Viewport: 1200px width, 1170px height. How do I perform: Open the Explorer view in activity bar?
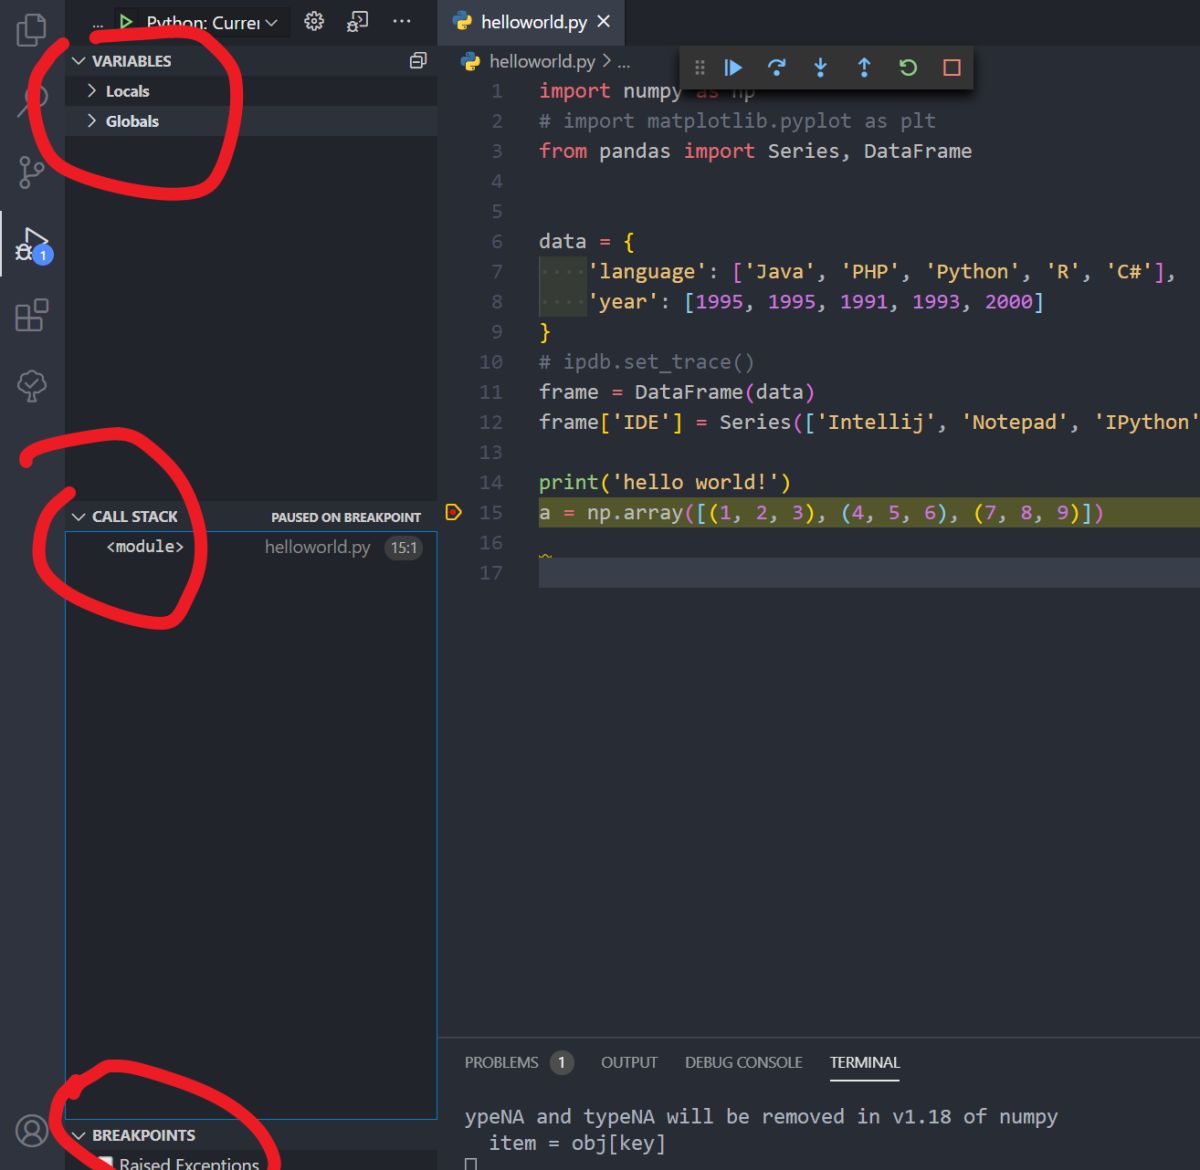pos(32,29)
